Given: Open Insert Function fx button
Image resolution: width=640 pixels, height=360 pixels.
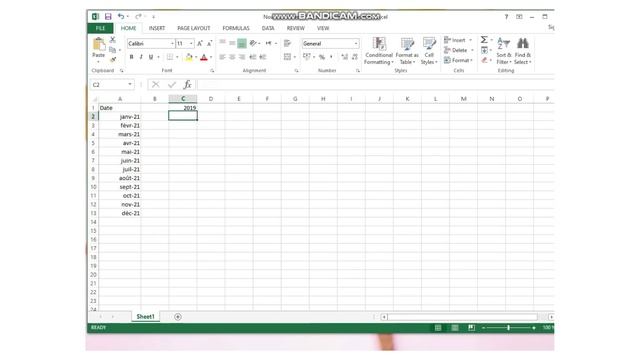Looking at the screenshot, I should click(x=187, y=84).
